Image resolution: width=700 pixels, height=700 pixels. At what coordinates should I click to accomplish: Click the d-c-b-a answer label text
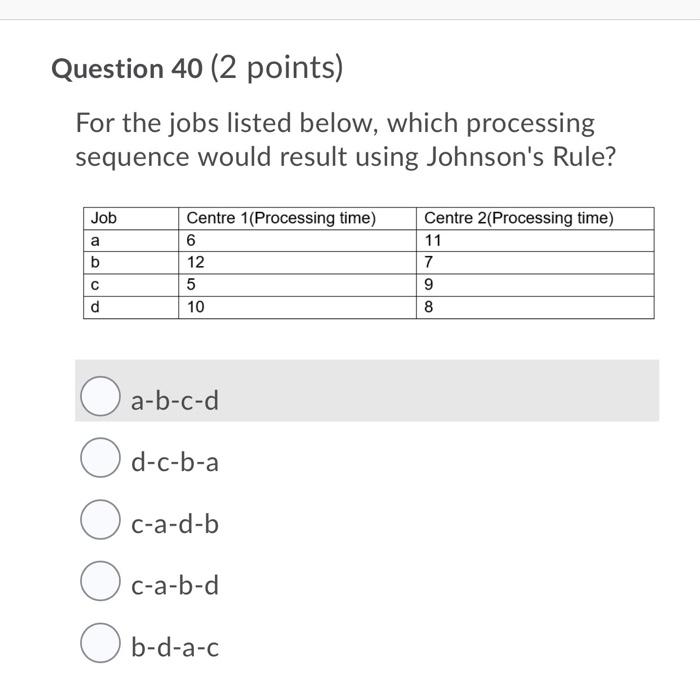coord(175,462)
